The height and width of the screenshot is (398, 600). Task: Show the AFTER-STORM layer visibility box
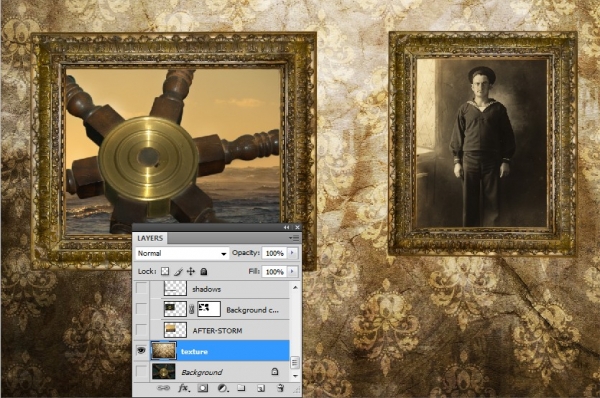(x=141, y=329)
